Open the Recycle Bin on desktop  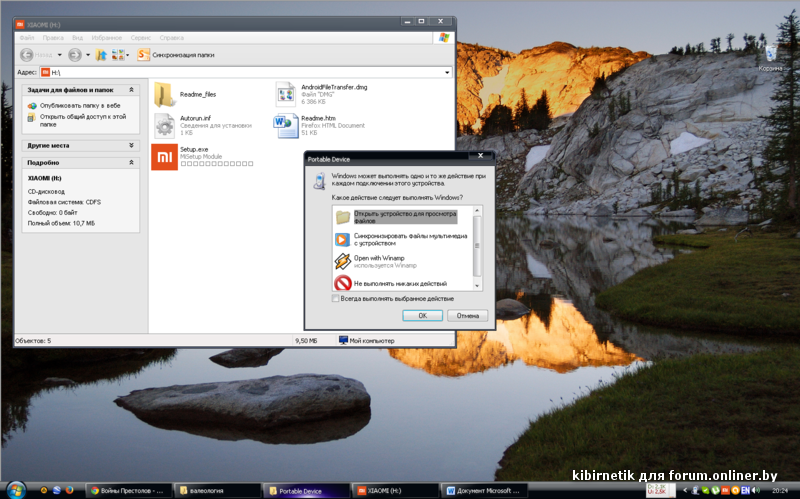click(x=770, y=54)
